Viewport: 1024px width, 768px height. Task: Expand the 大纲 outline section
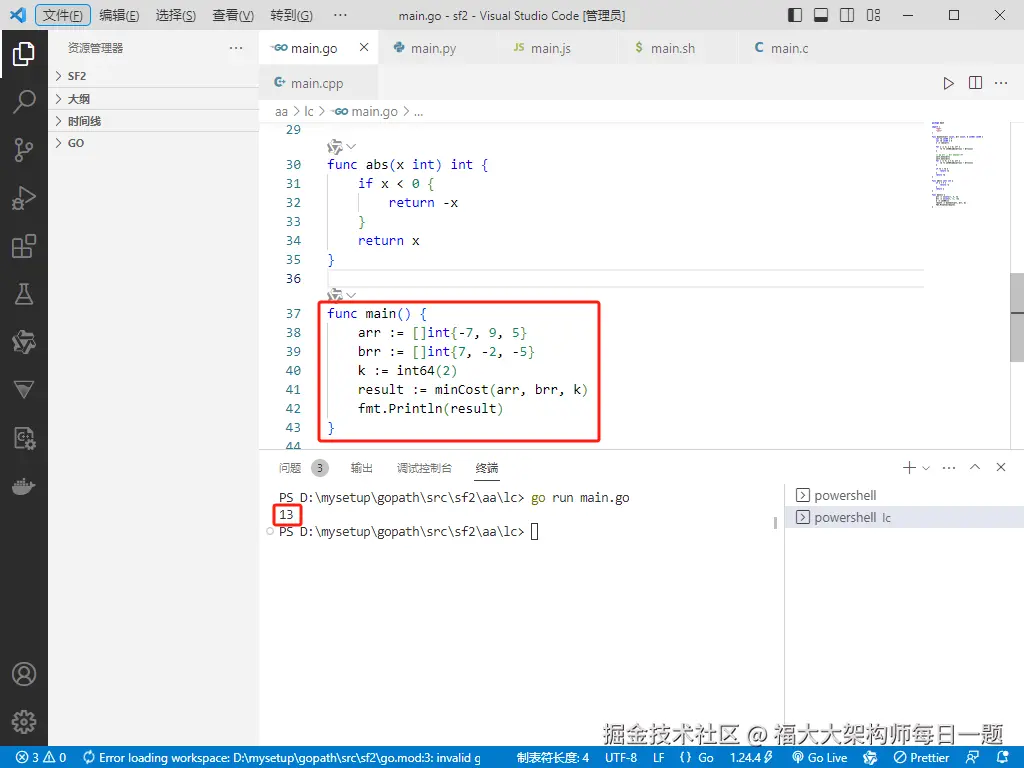pos(154,99)
